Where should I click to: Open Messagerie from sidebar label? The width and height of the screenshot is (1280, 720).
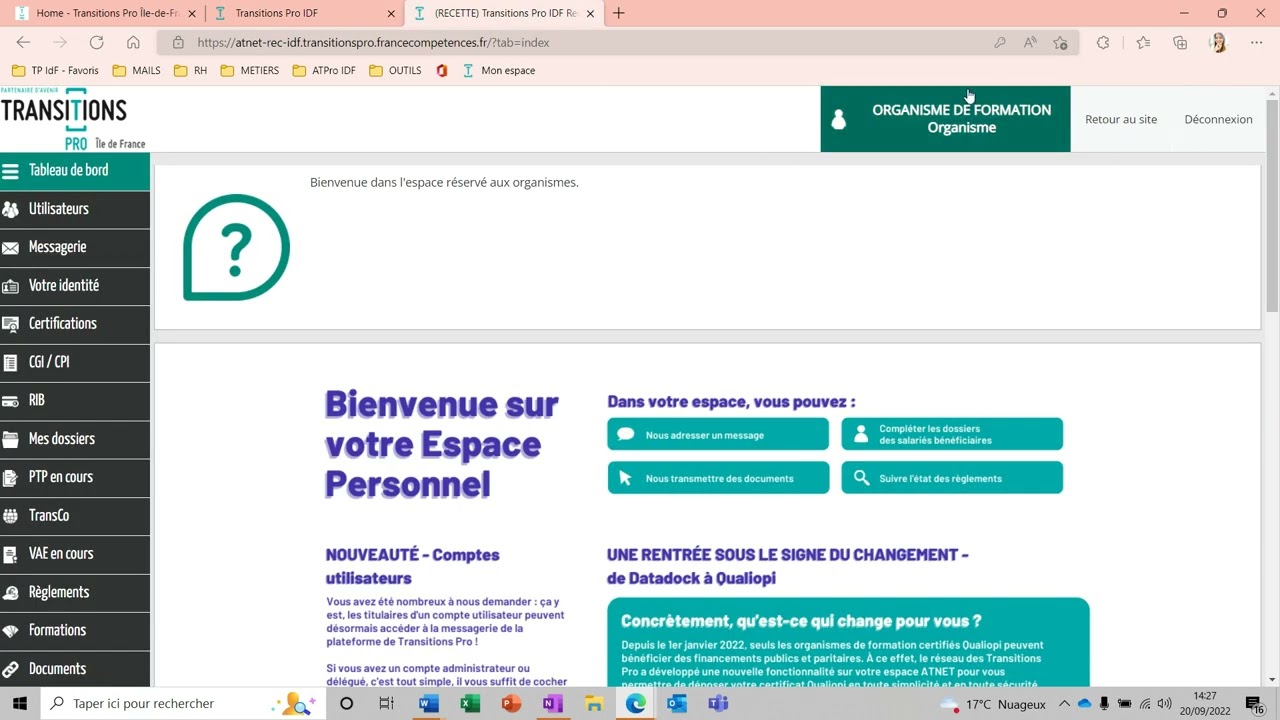58,247
